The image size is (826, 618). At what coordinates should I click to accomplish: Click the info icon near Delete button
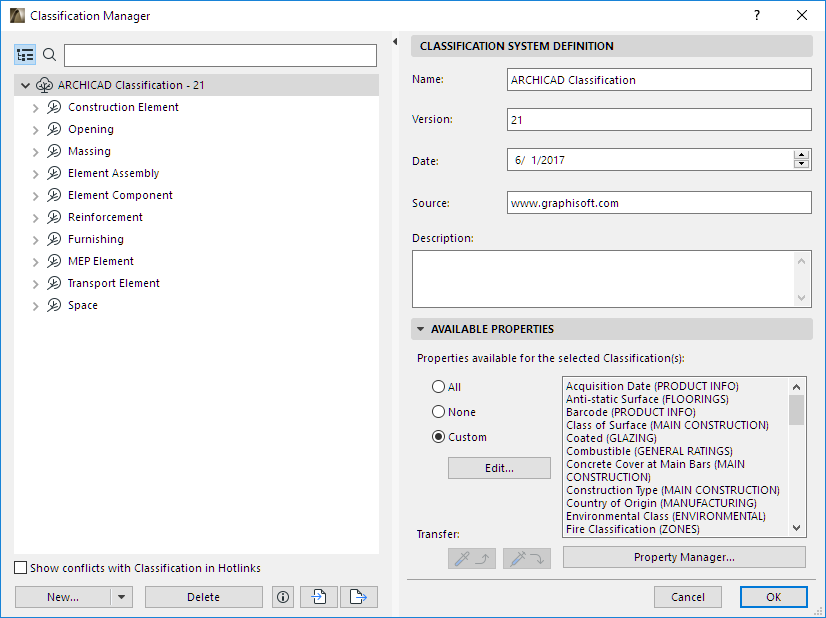tap(282, 596)
